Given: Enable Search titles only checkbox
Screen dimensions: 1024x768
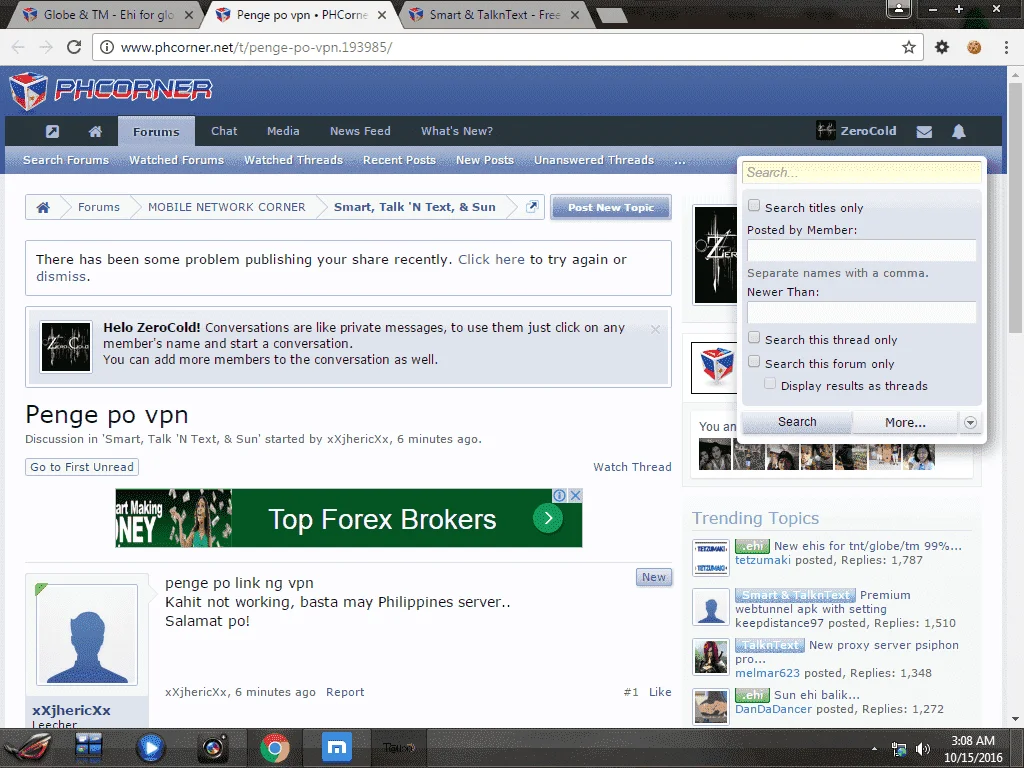Looking at the screenshot, I should pos(754,206).
